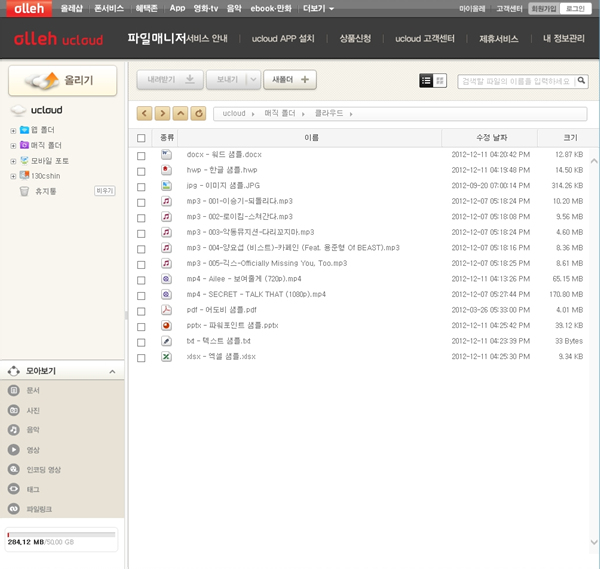Refresh the file list
This screenshot has width=600, height=569.
click(x=198, y=113)
